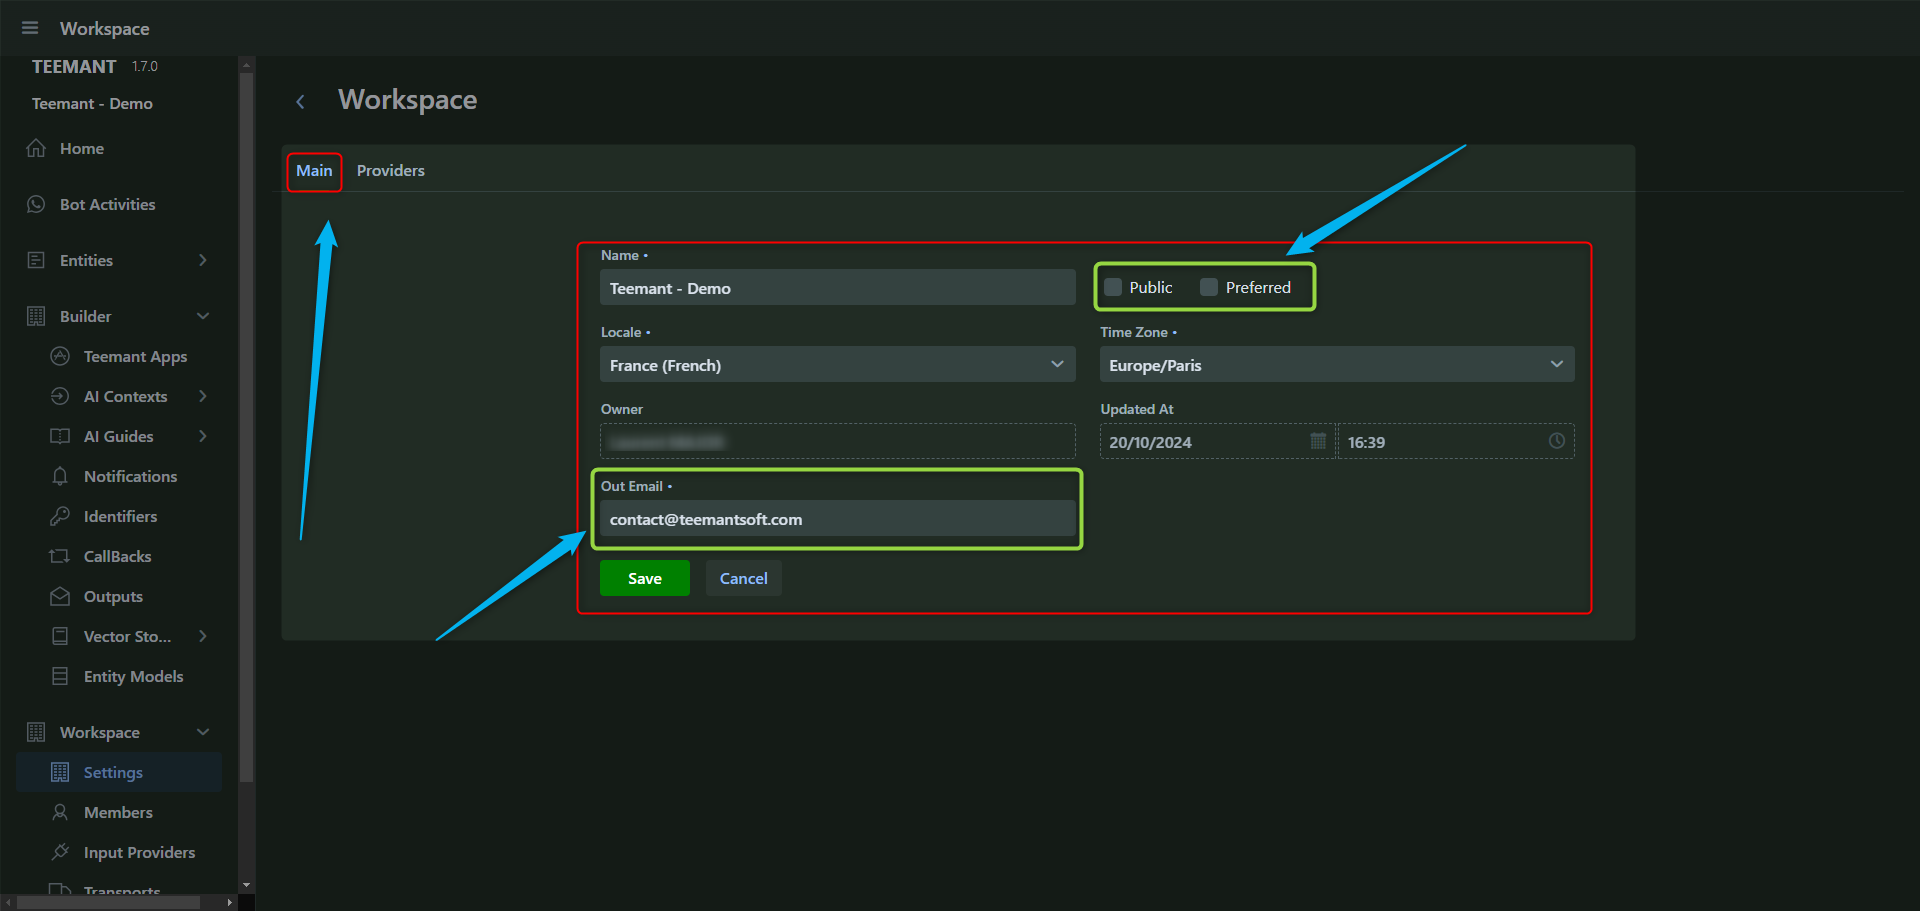Open the Updated At calendar picker icon

[1318, 441]
